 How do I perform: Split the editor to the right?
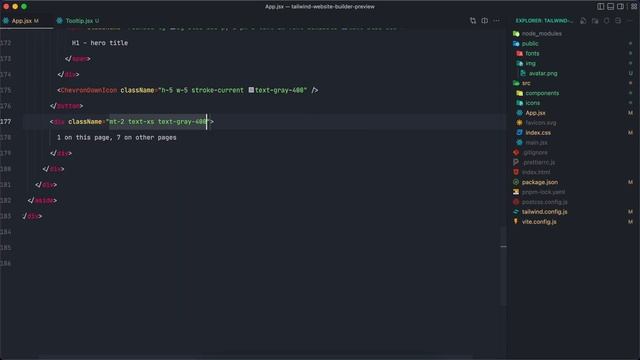coord(484,20)
